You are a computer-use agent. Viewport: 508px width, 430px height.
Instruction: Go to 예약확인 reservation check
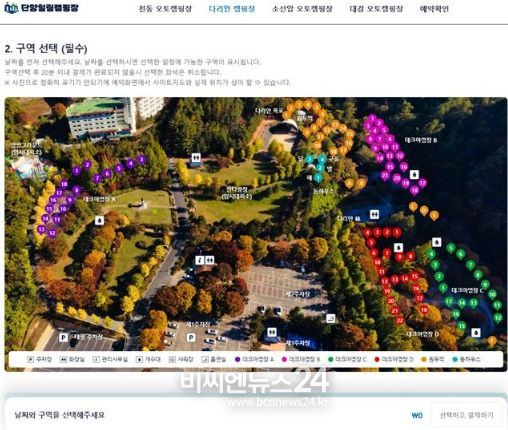(434, 9)
